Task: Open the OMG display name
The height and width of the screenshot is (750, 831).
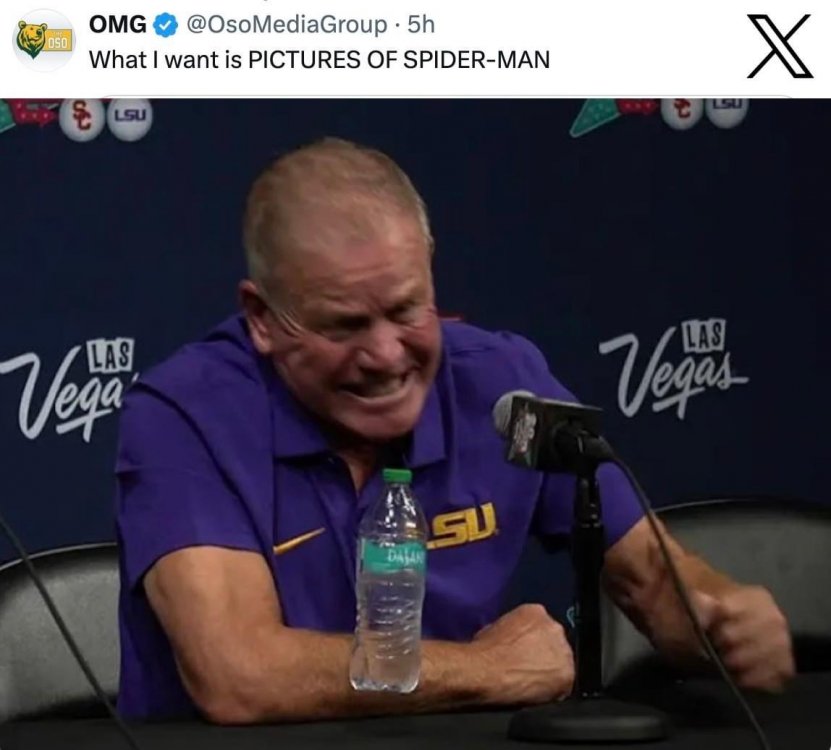Action: point(118,24)
